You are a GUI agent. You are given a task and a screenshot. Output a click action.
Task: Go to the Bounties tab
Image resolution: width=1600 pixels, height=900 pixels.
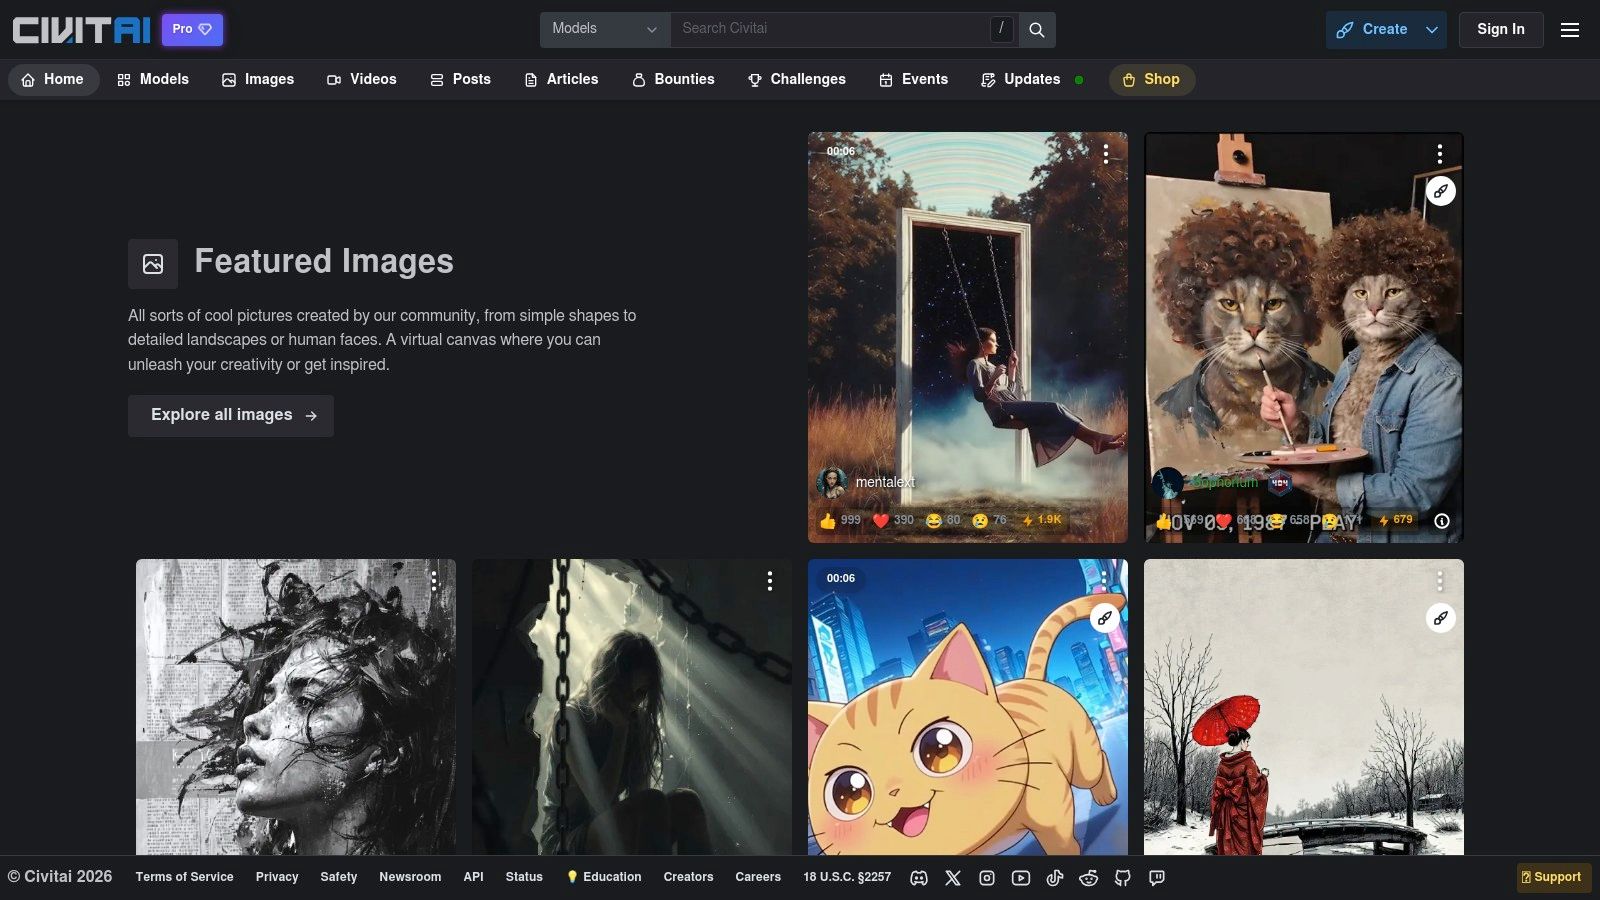pos(673,79)
